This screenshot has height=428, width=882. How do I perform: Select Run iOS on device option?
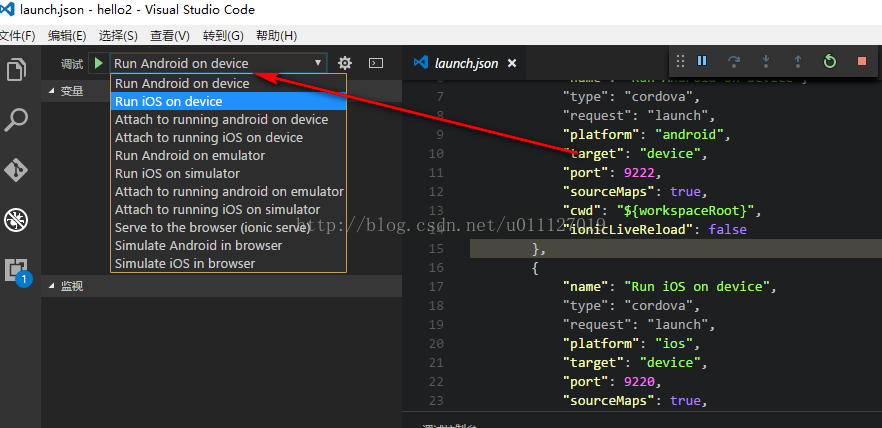(228, 101)
